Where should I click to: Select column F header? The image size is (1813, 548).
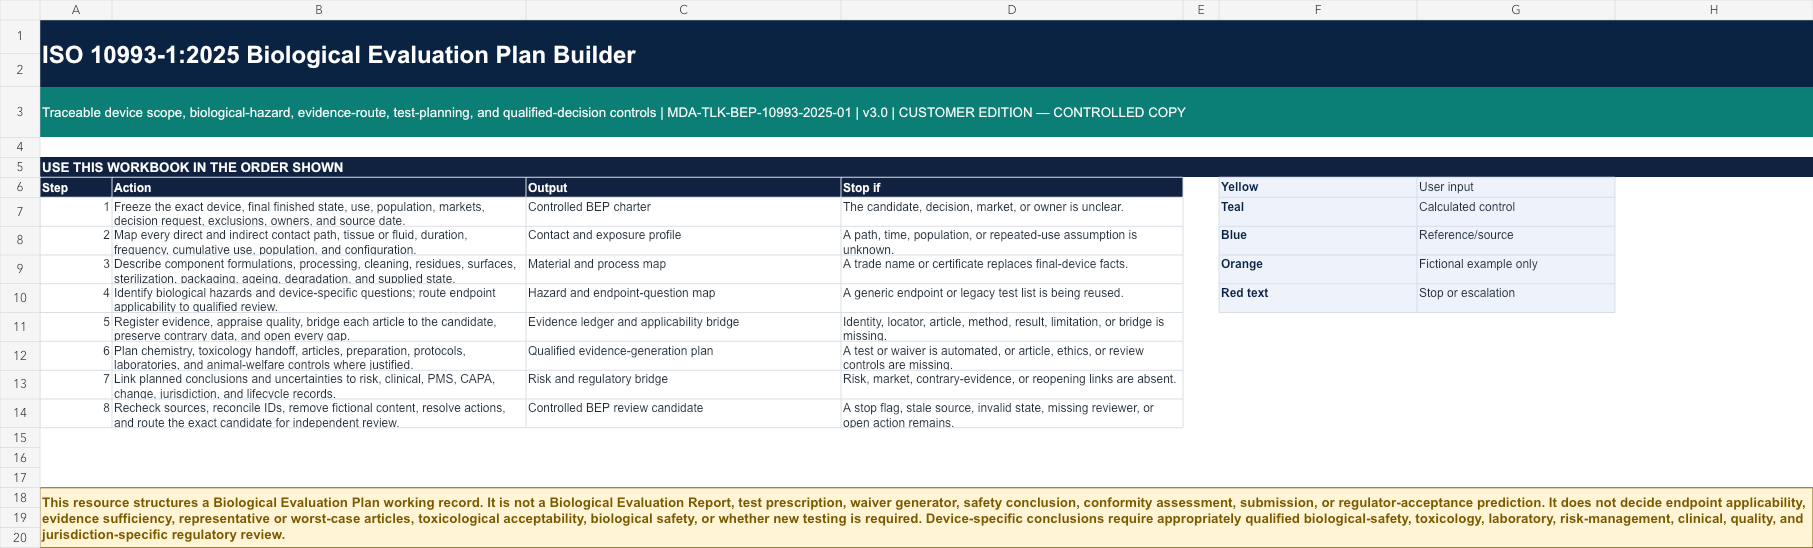point(1317,10)
